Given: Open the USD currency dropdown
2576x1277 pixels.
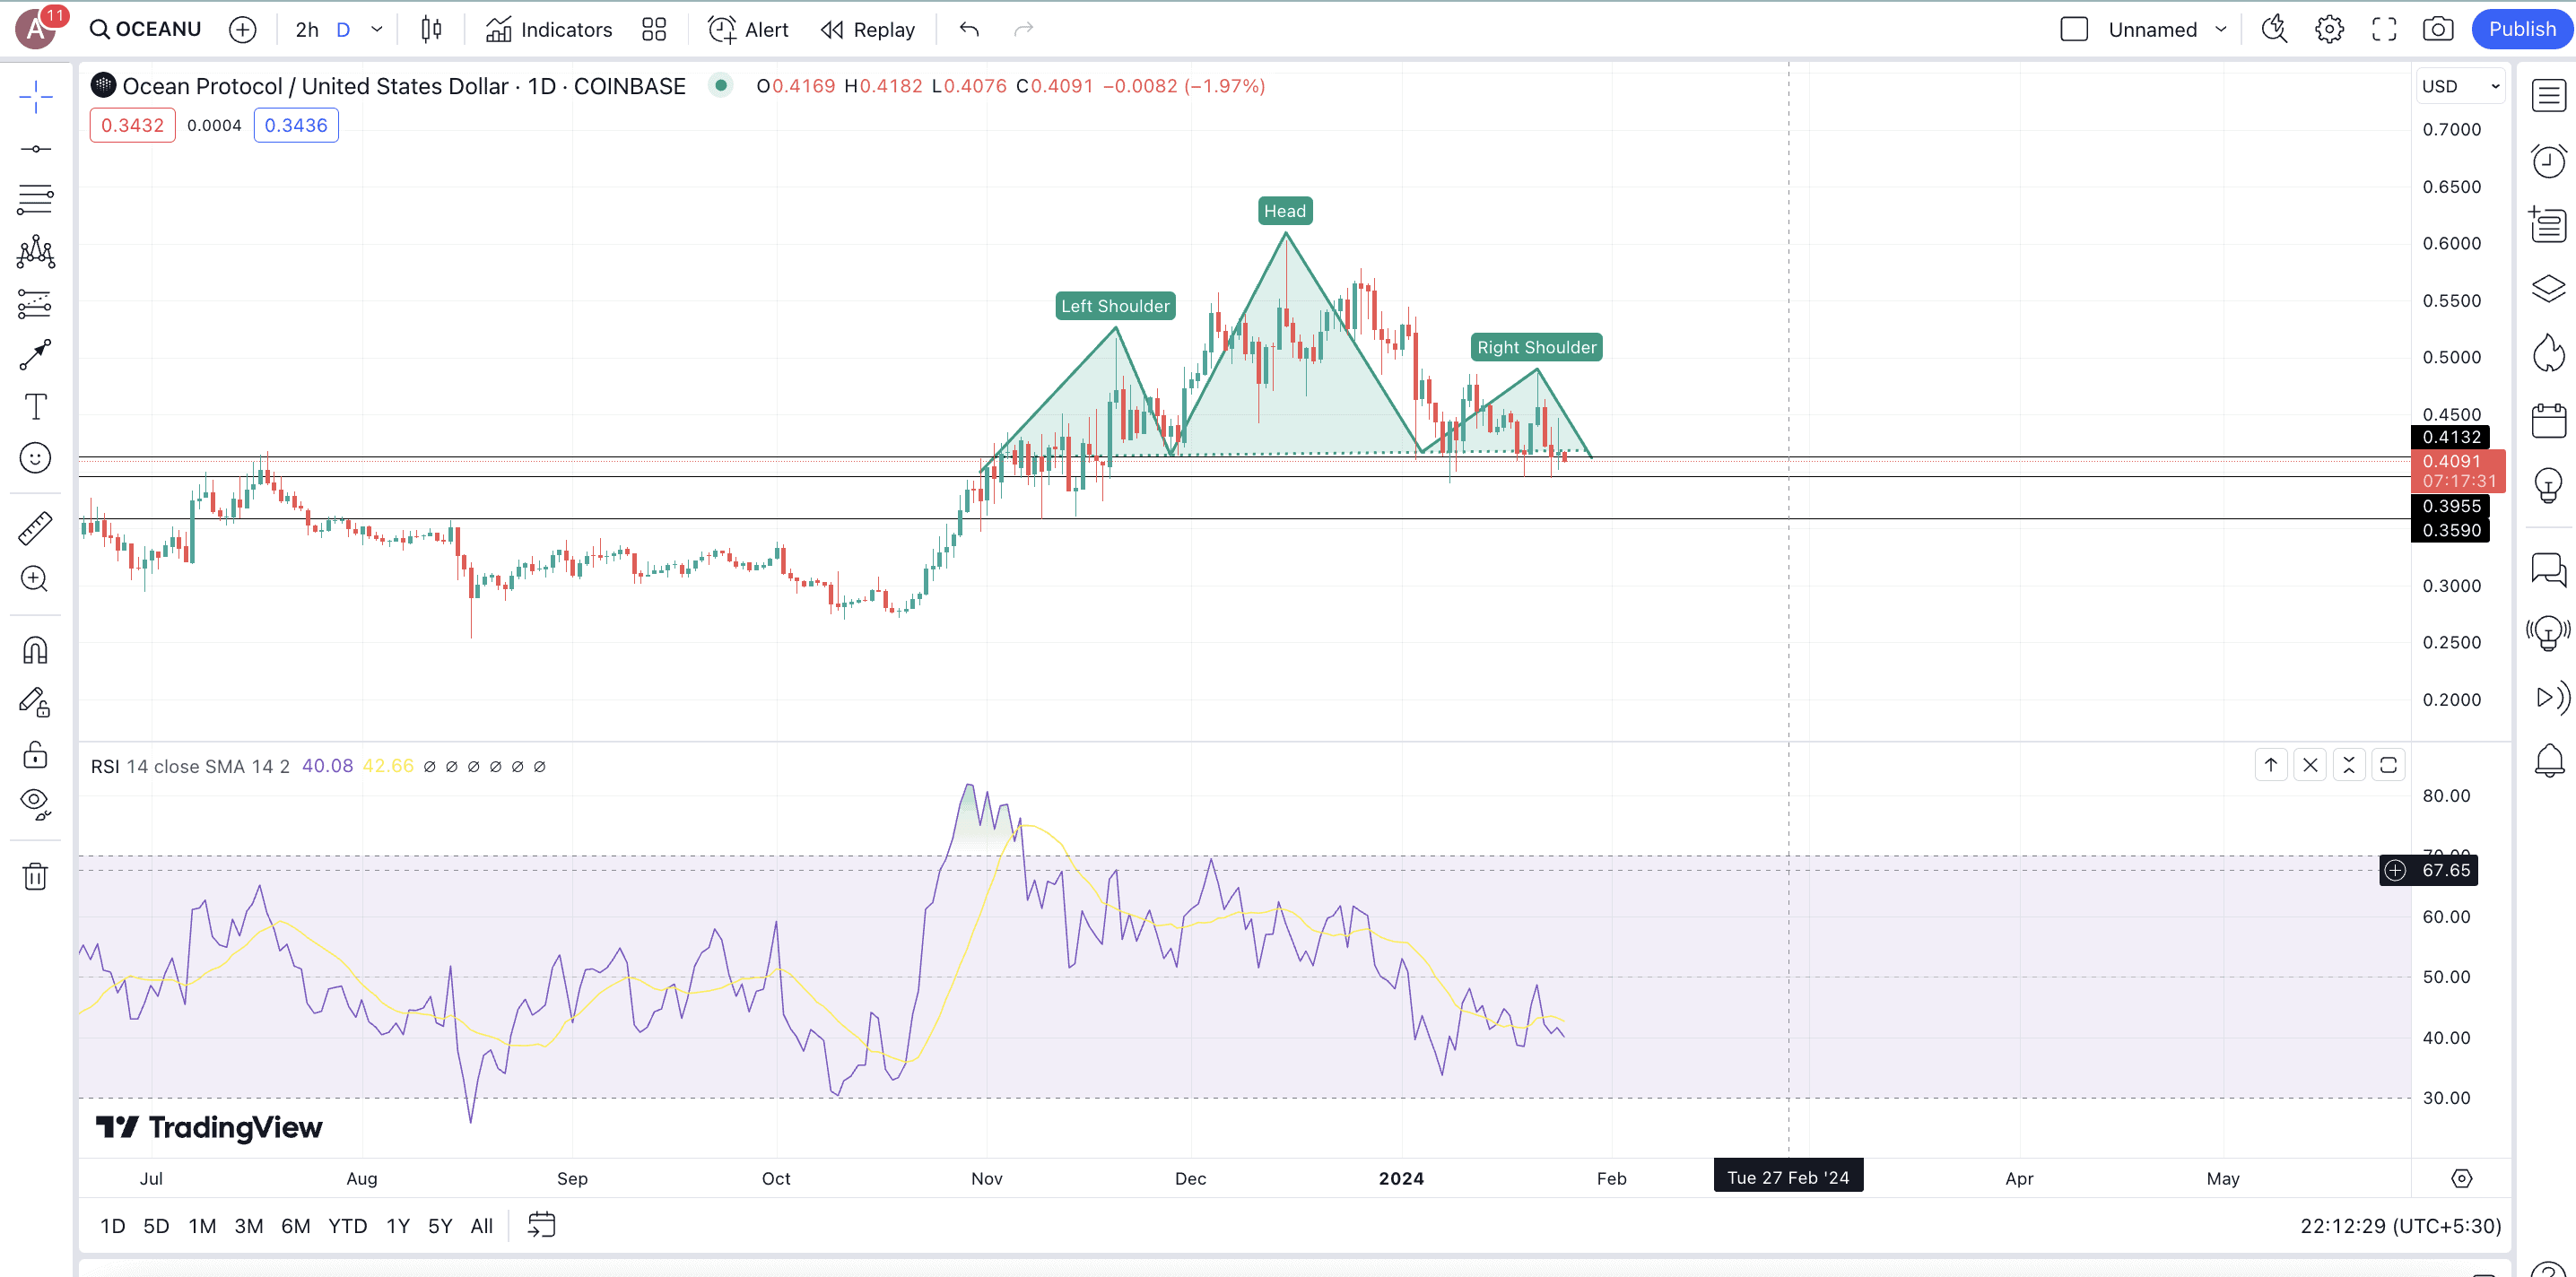Looking at the screenshot, I should tap(2460, 86).
